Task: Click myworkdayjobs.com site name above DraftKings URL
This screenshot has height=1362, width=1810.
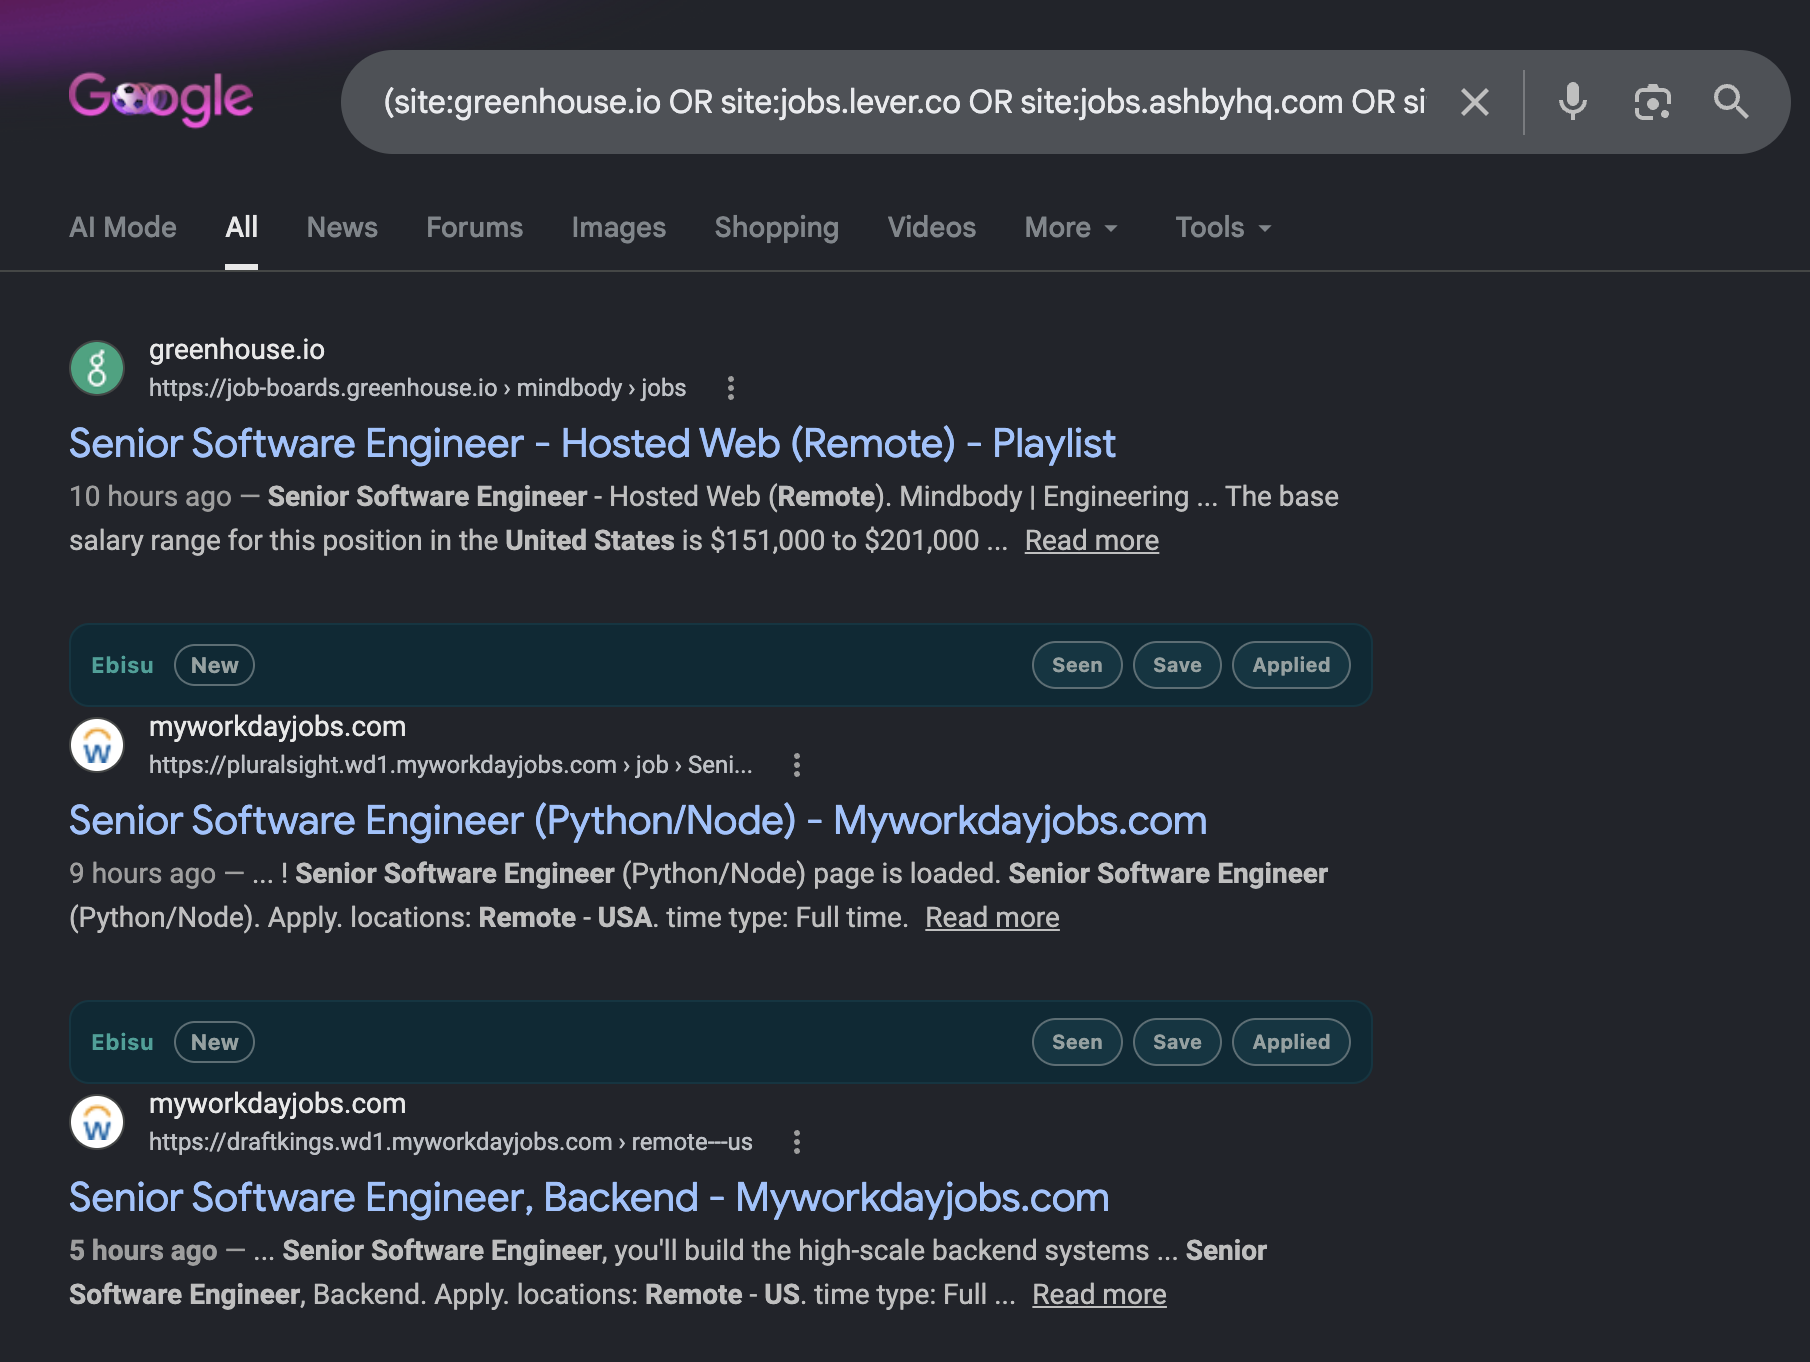Action: (277, 1103)
